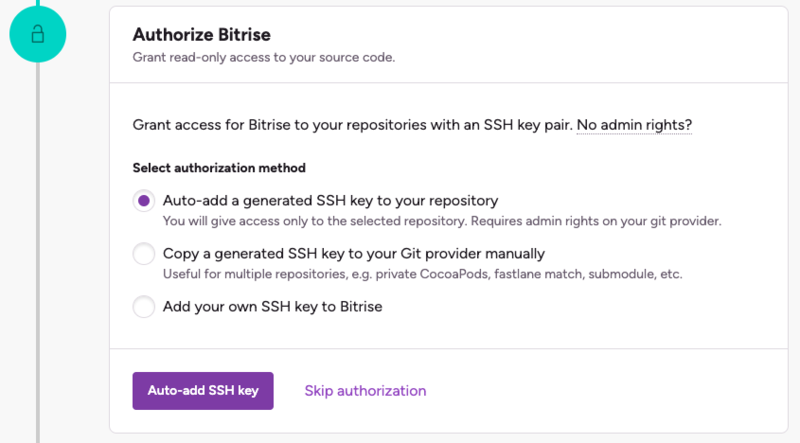The height and width of the screenshot is (443, 800).
Task: Click the label Add your own SSH key to Bitrise
Action: pyautogui.click(x=272, y=307)
